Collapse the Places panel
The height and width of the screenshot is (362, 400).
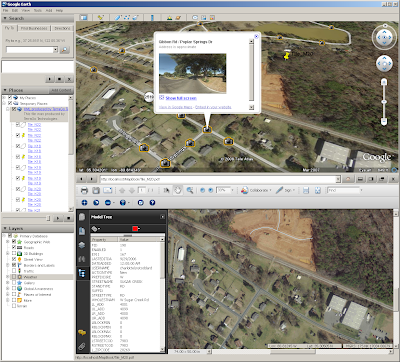5,90
